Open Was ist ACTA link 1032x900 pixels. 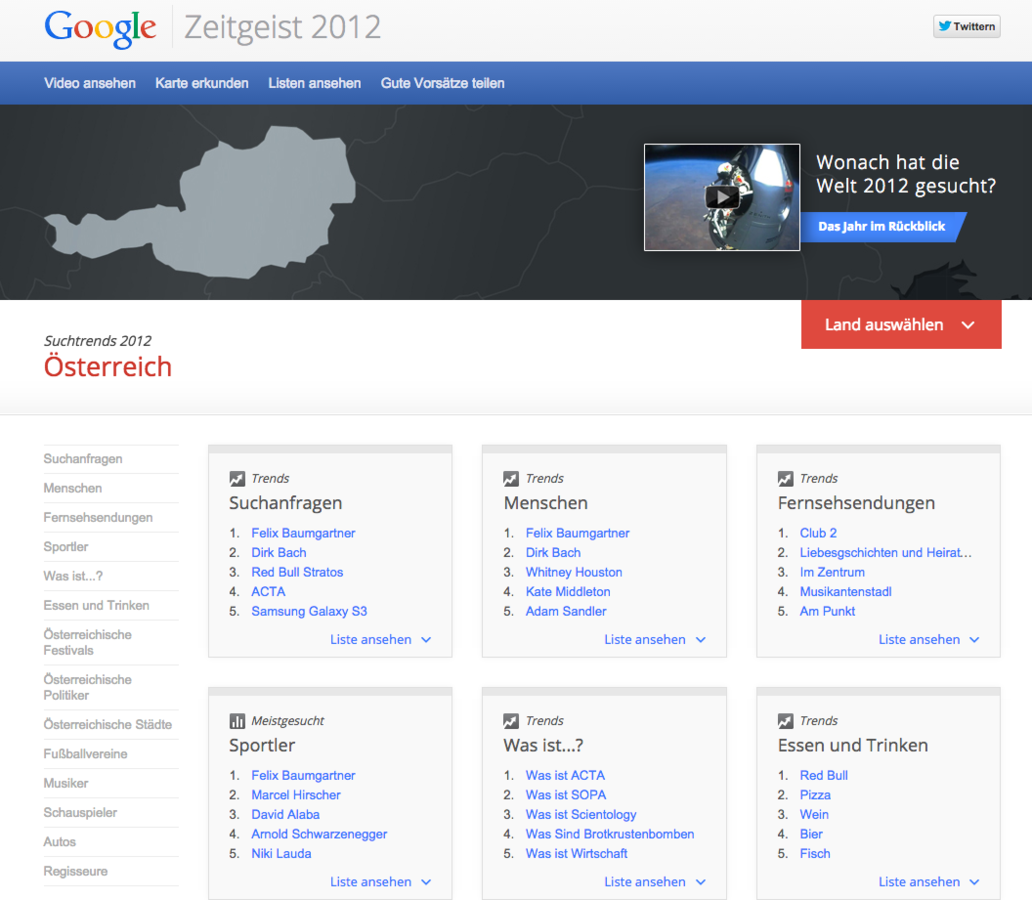pos(565,776)
